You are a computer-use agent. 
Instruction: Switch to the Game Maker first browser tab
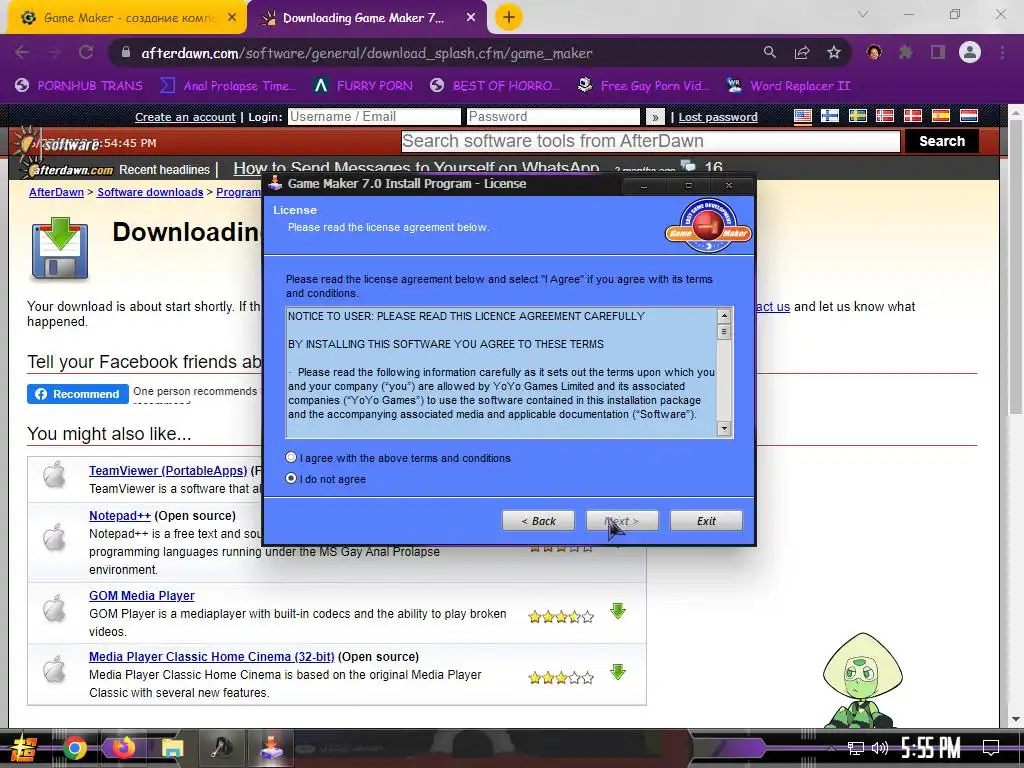(x=127, y=18)
